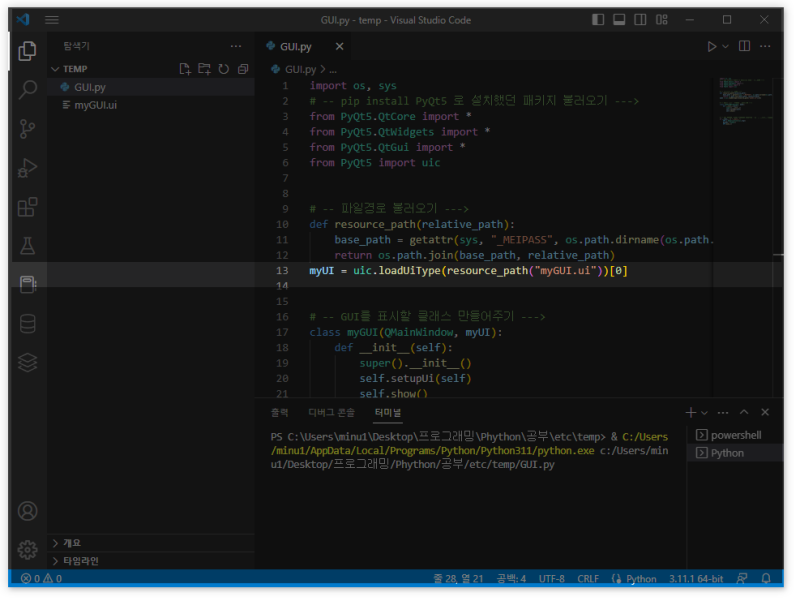Image resolution: width=800 pixels, height=601 pixels.
Task: Expand the 개요 outline section
Action: click(72, 543)
